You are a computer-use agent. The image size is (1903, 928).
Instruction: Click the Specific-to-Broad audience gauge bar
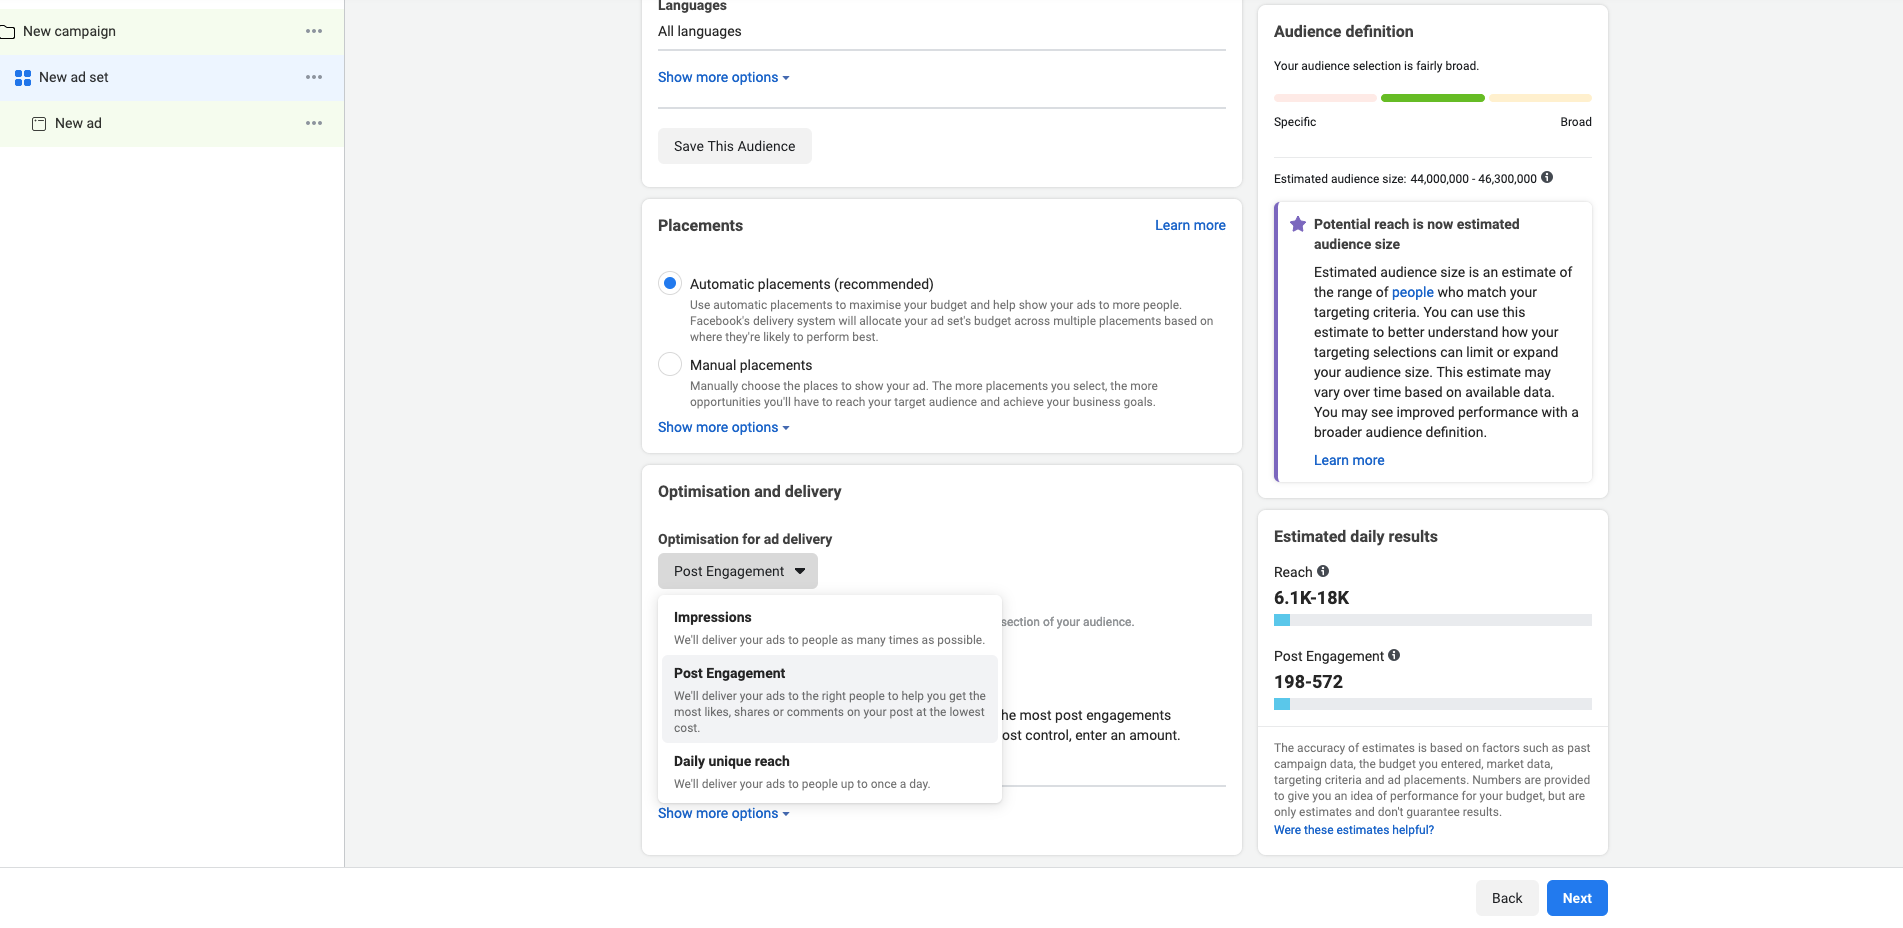tap(1432, 98)
